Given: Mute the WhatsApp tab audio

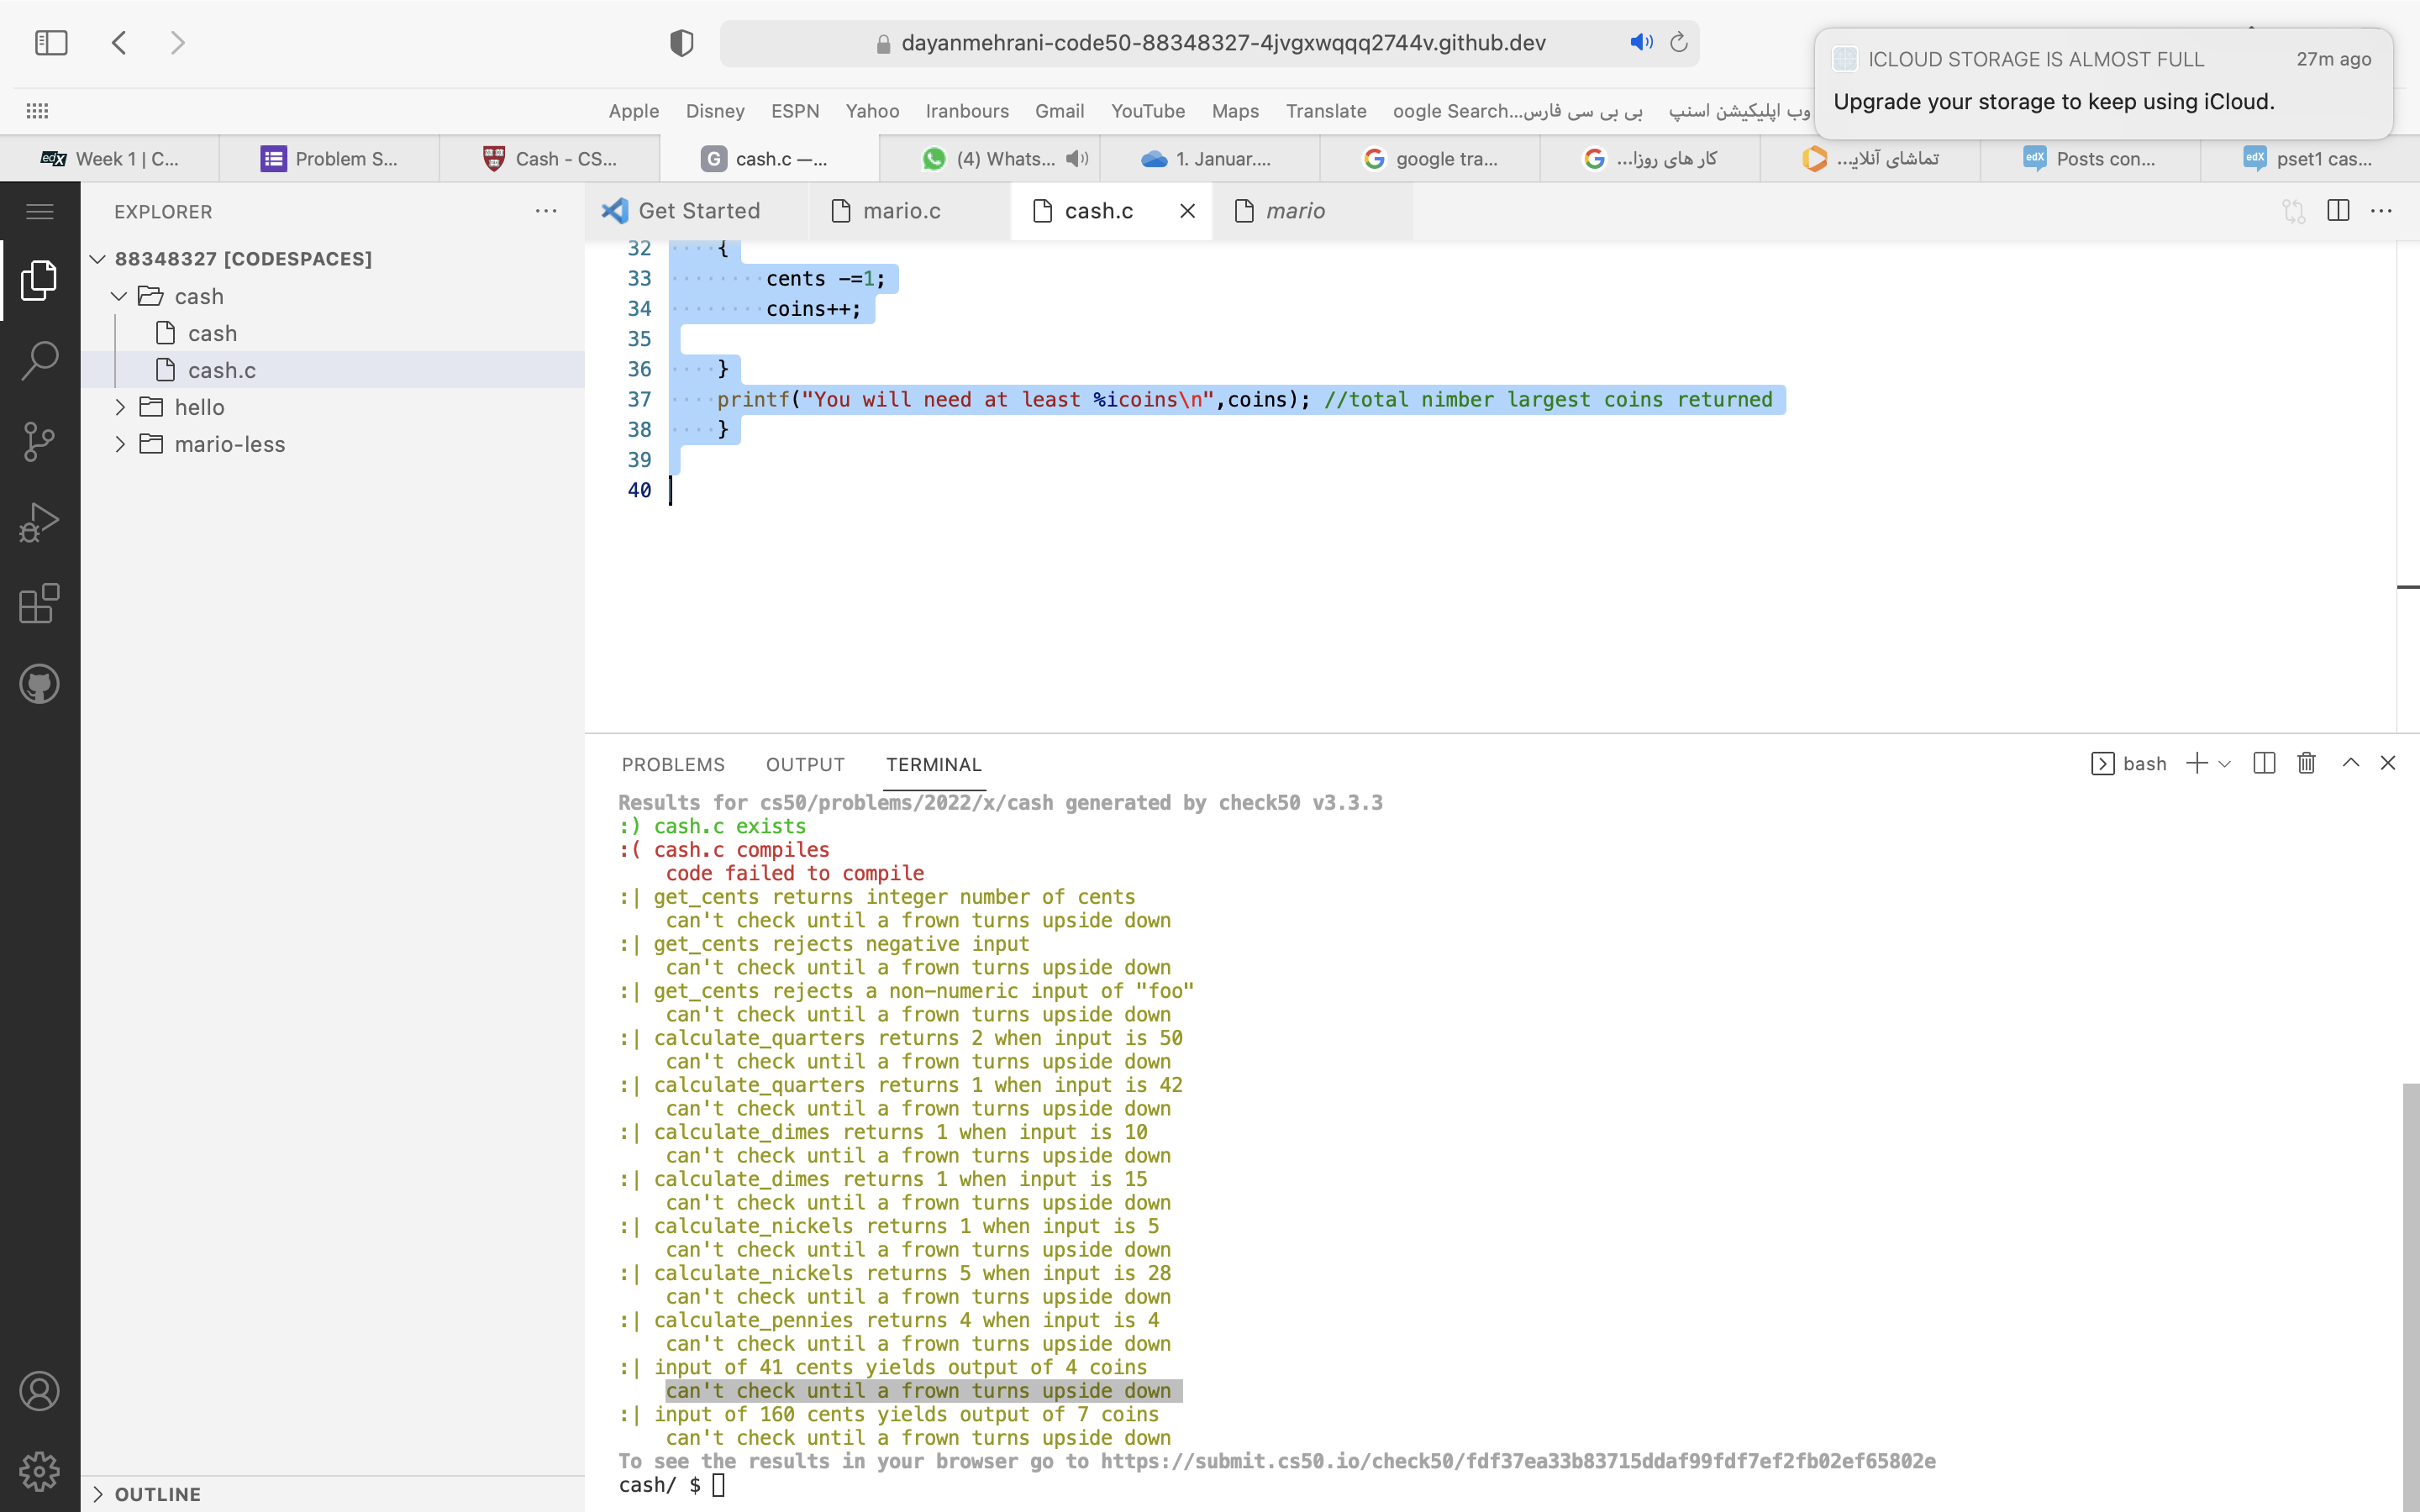Looking at the screenshot, I should 1077,158.
